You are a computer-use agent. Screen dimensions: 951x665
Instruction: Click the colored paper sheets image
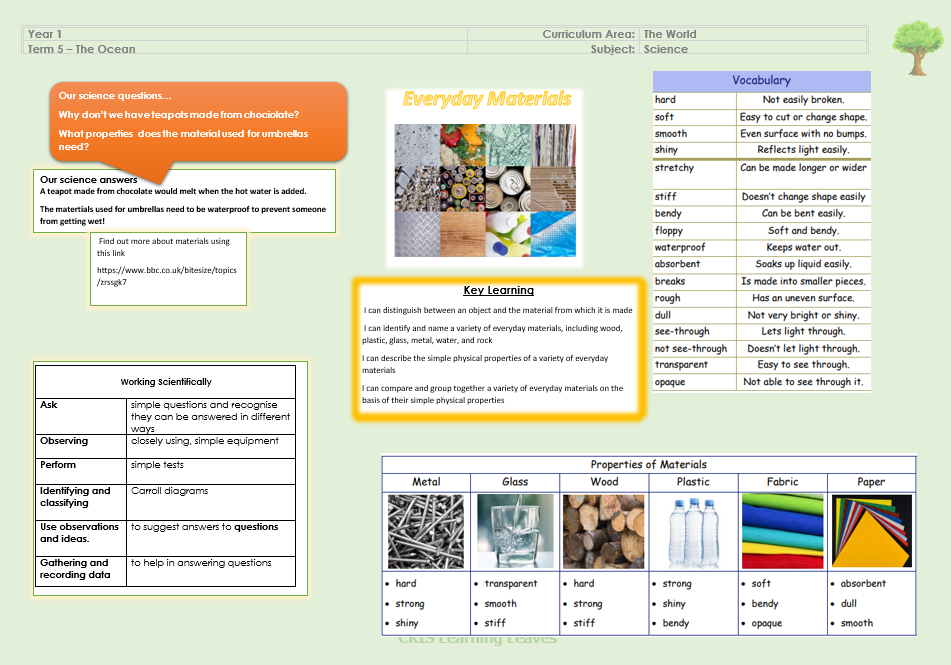pyautogui.click(x=871, y=531)
